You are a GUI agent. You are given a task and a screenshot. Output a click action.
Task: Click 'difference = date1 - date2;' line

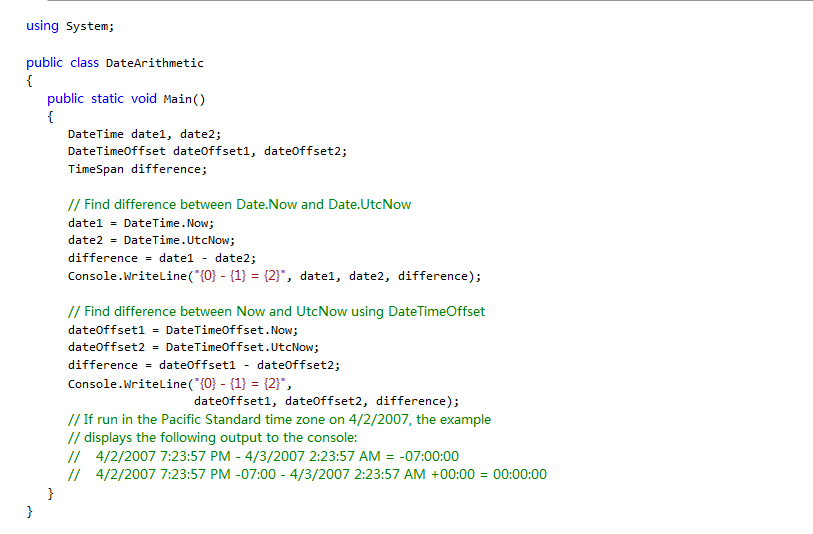point(162,258)
